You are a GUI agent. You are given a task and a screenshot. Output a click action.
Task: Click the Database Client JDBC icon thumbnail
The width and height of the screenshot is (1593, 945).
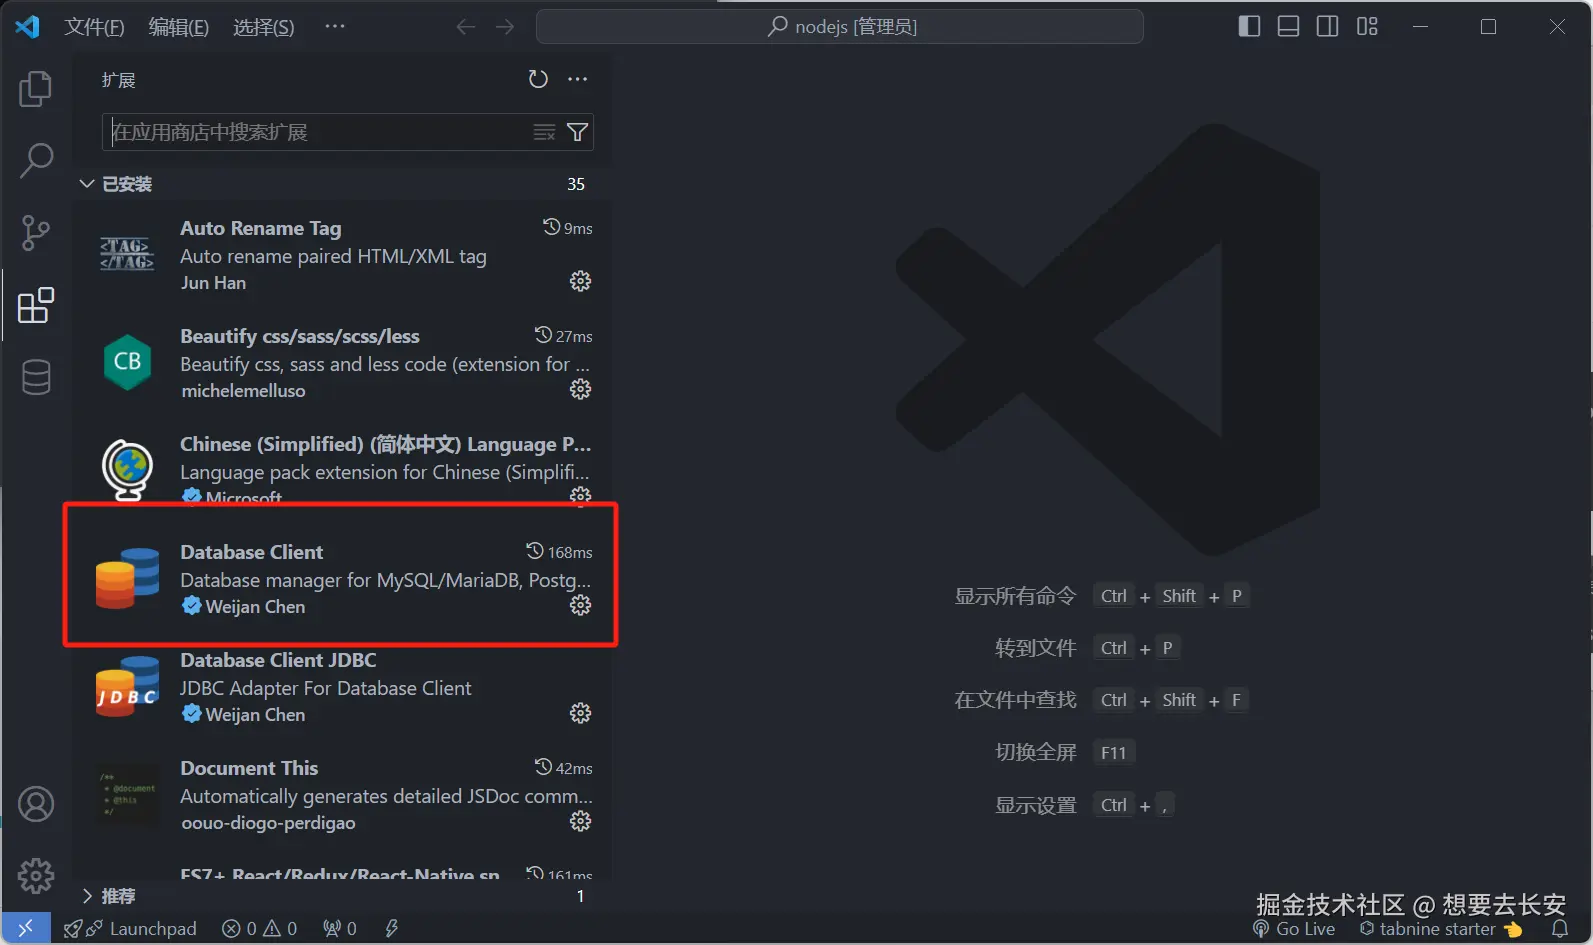coord(127,686)
